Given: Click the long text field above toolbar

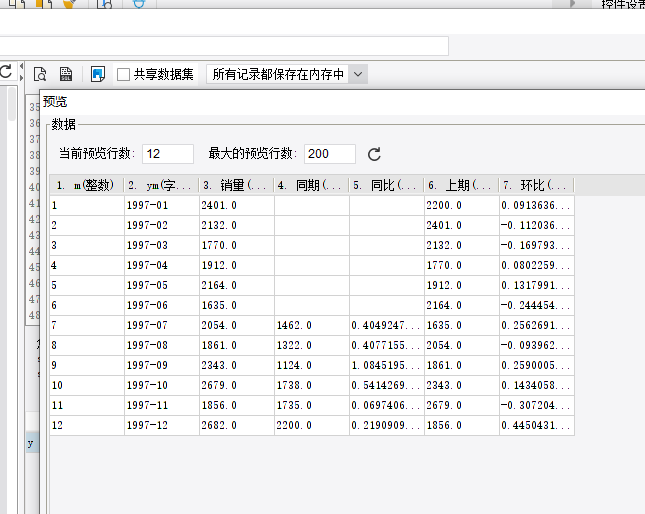Looking at the screenshot, I should point(224,46).
